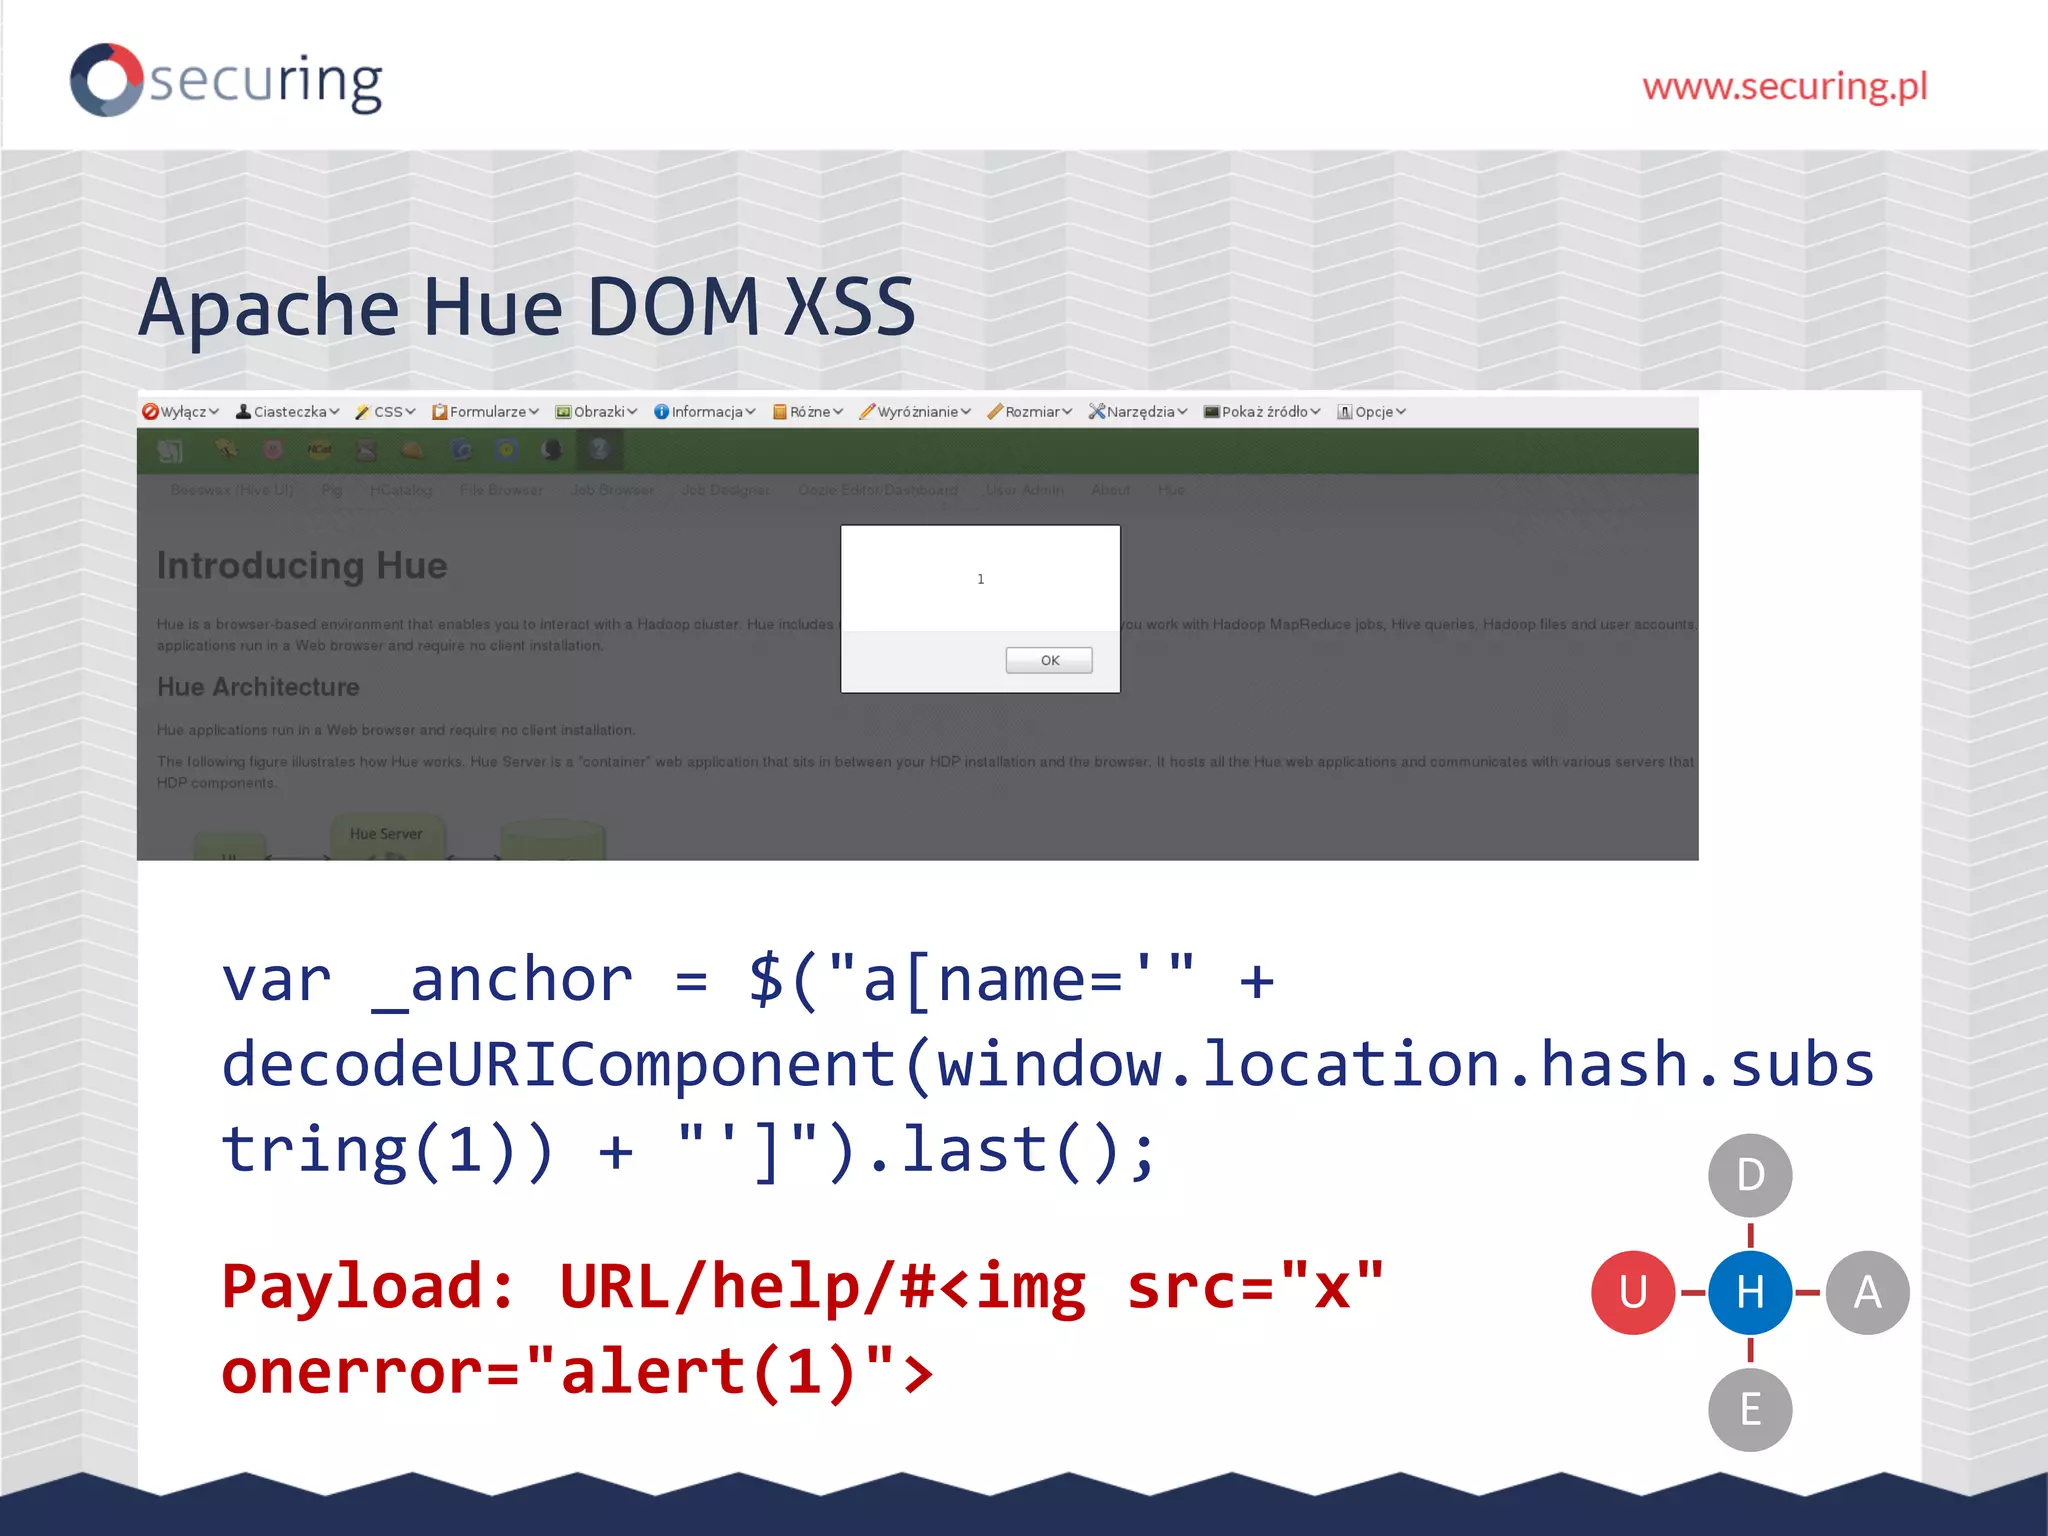Click the onerror="alert(1)" payload line
This screenshot has width=2048, height=1536.
click(577, 1371)
